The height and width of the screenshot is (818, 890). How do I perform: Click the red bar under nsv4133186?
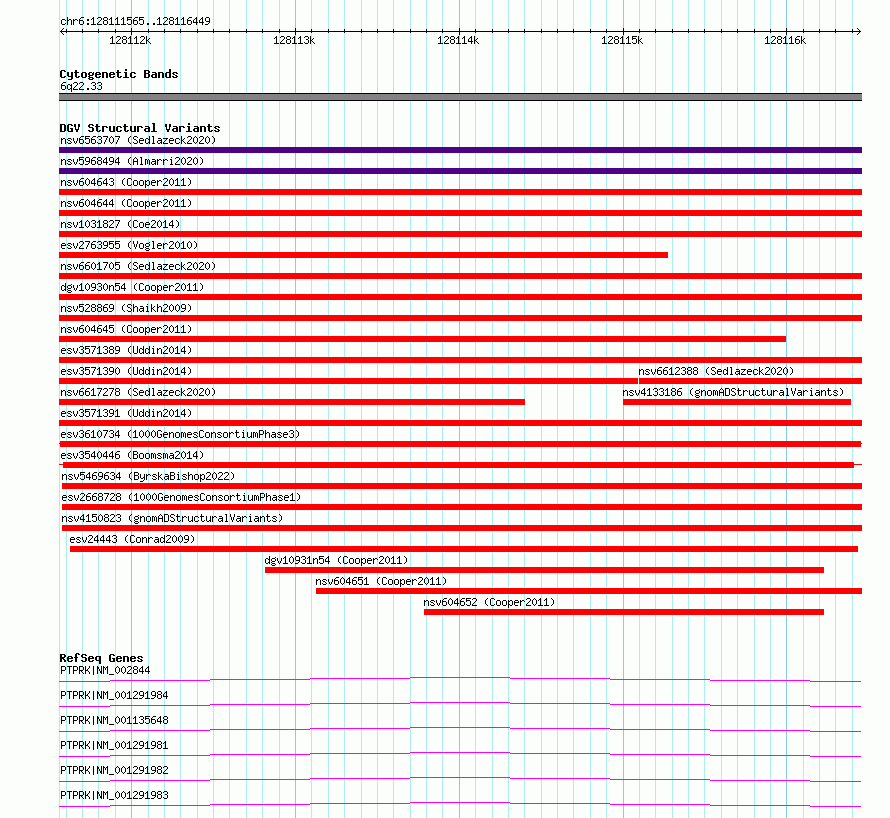(737, 402)
